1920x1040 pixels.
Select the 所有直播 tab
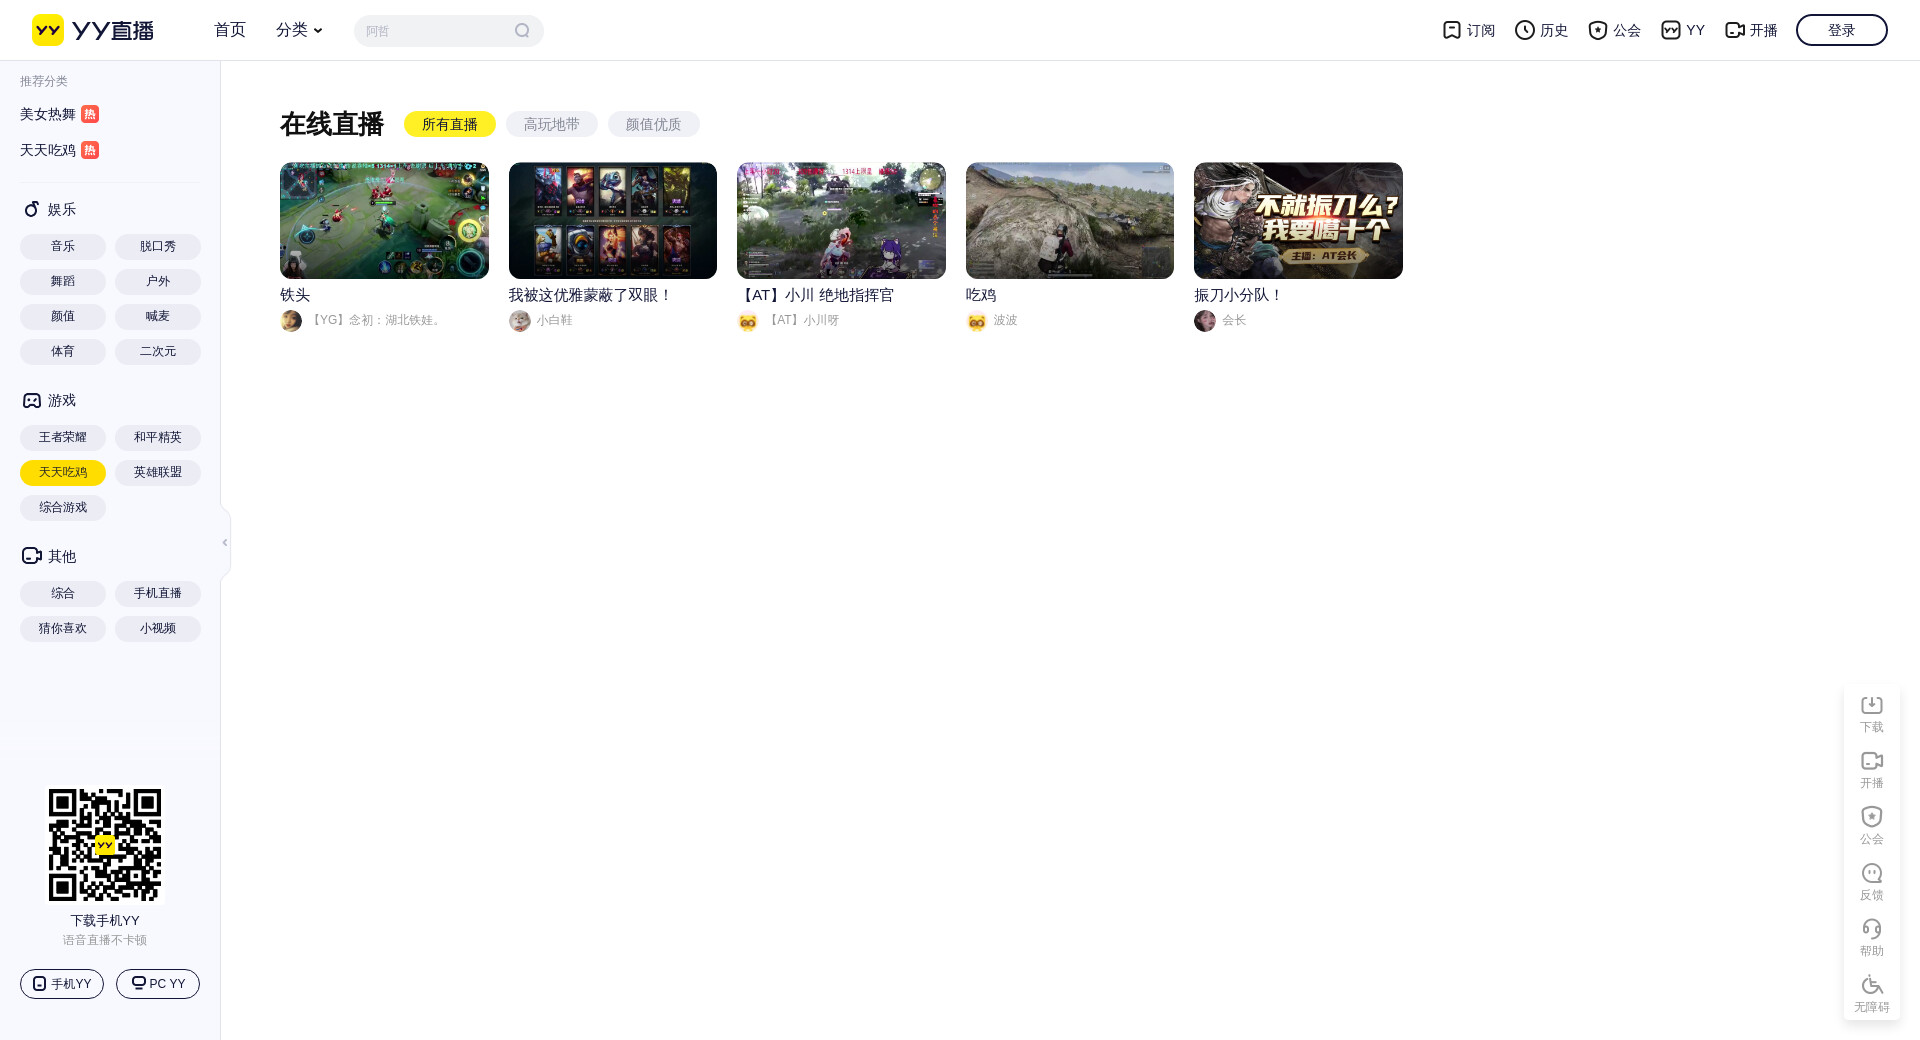[449, 124]
